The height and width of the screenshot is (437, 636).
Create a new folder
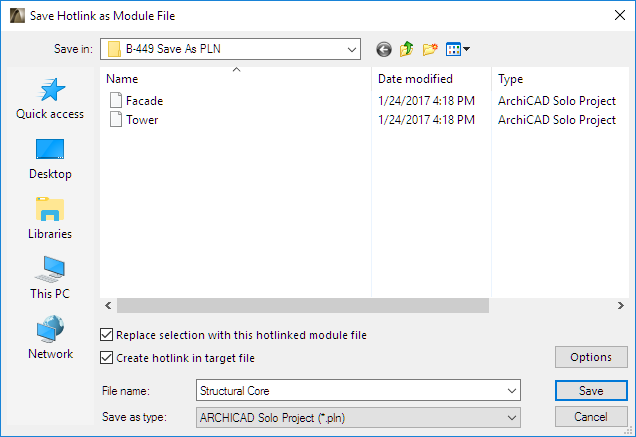pos(431,48)
